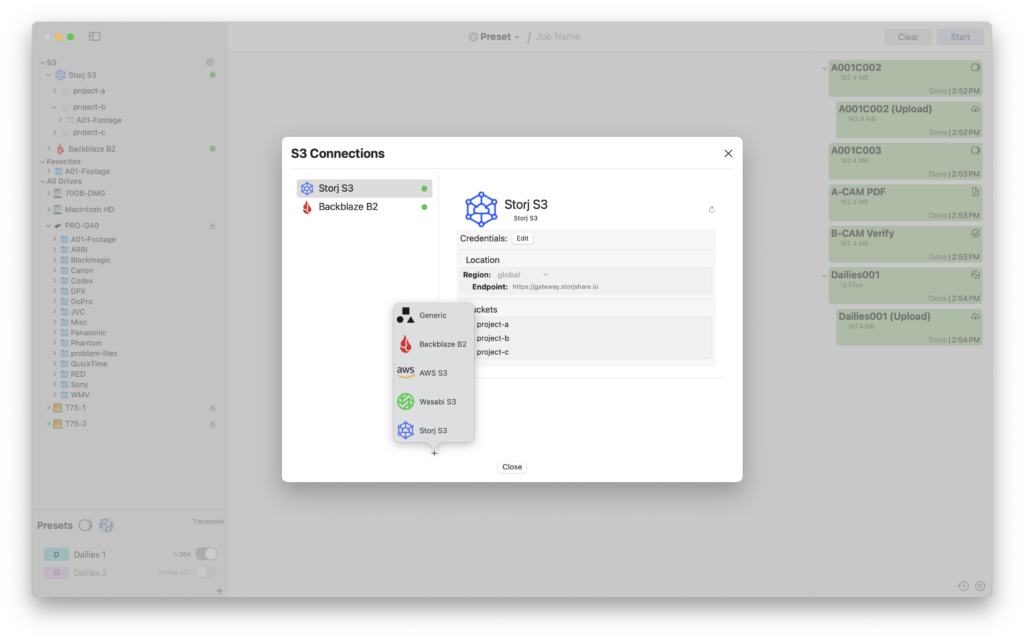Select the Blackmagic folder under PRO-G40

coord(91,260)
